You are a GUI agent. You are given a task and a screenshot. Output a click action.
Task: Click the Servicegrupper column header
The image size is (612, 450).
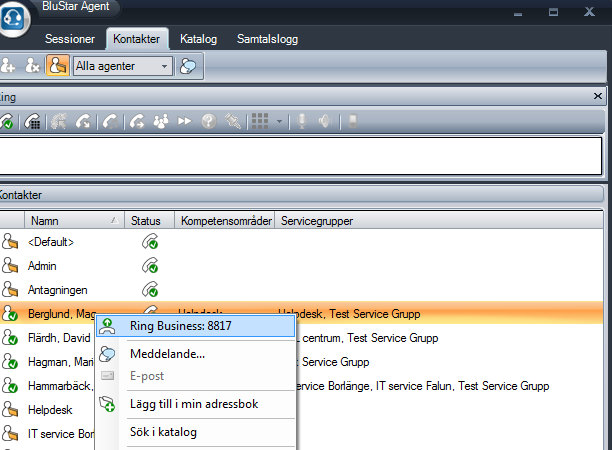[x=439, y=221]
